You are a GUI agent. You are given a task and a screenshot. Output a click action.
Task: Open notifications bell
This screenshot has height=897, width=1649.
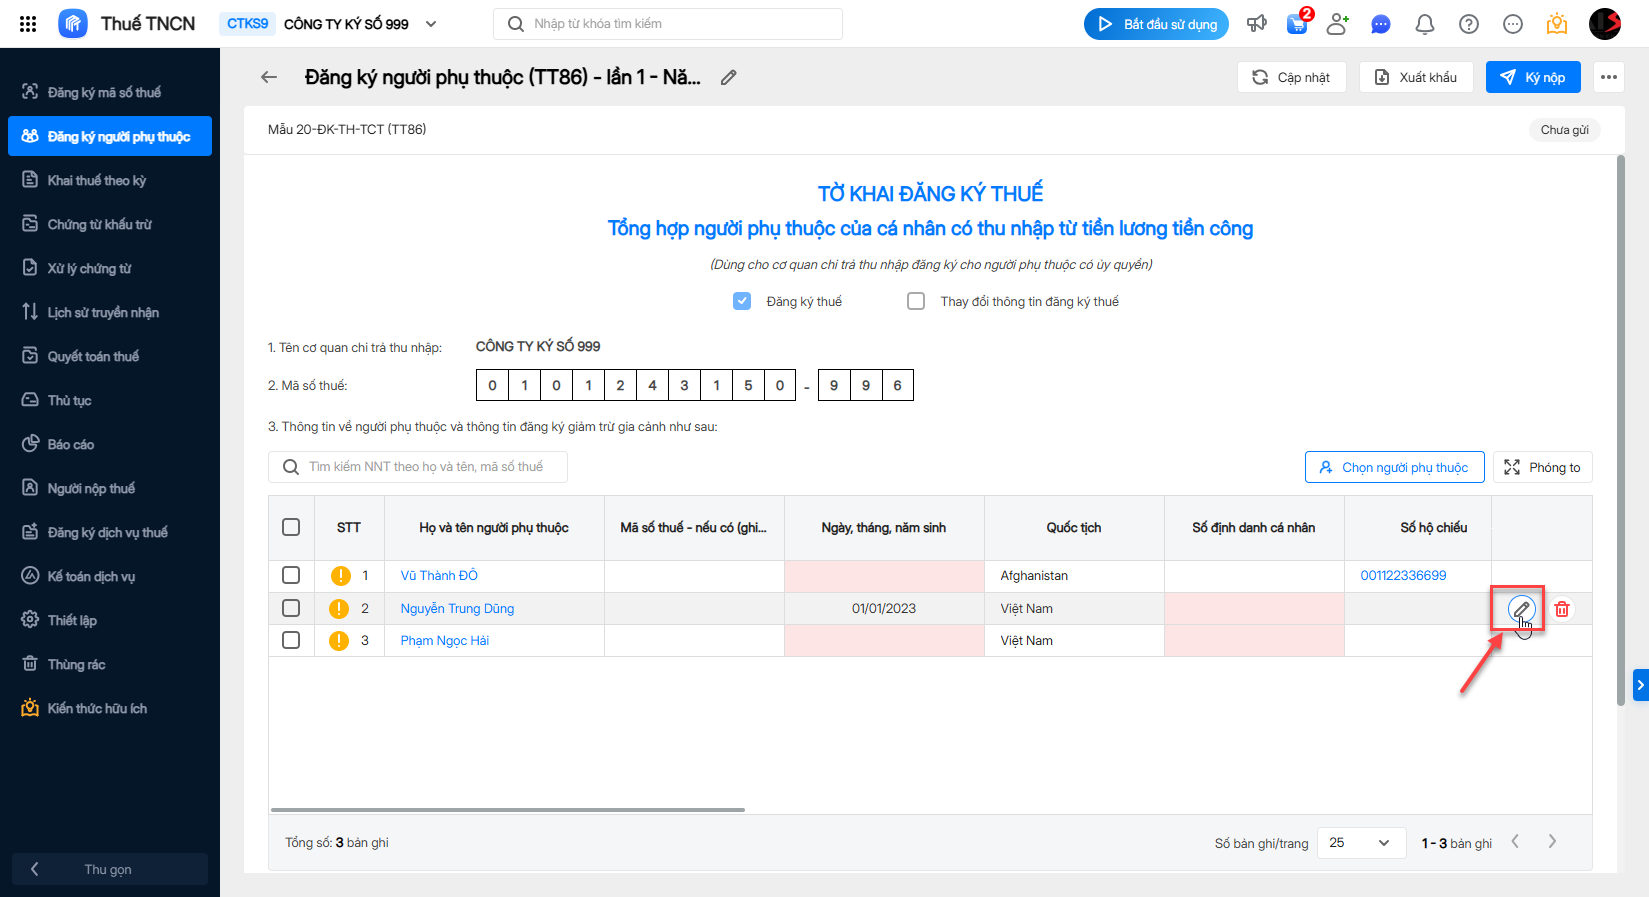1425,24
